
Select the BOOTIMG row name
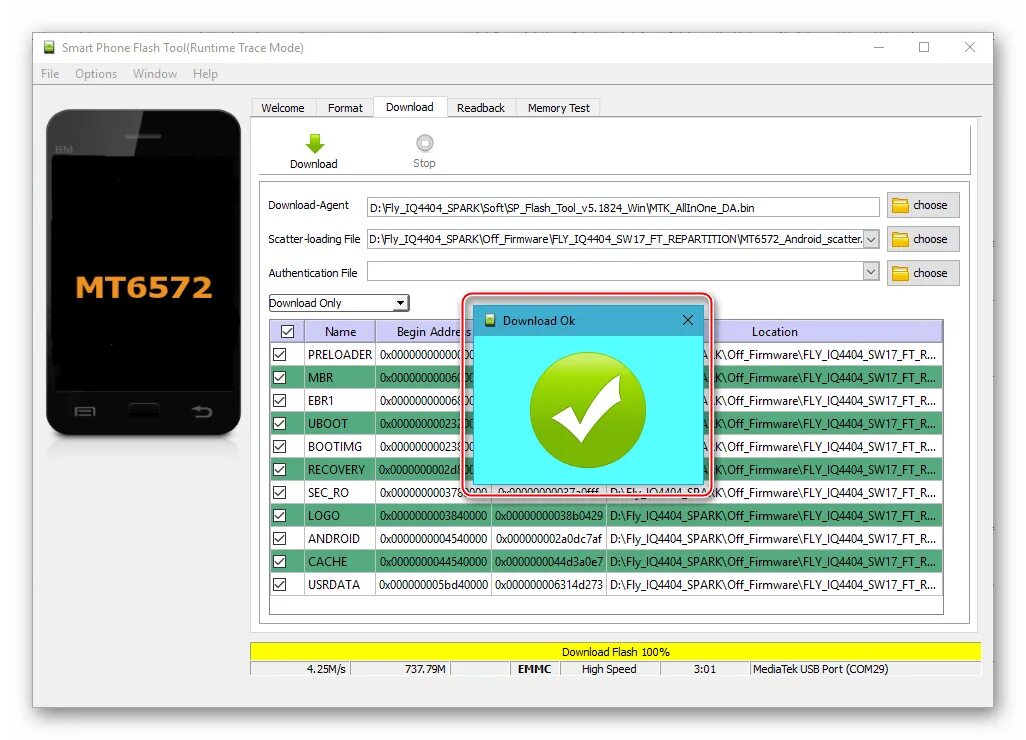[x=334, y=446]
